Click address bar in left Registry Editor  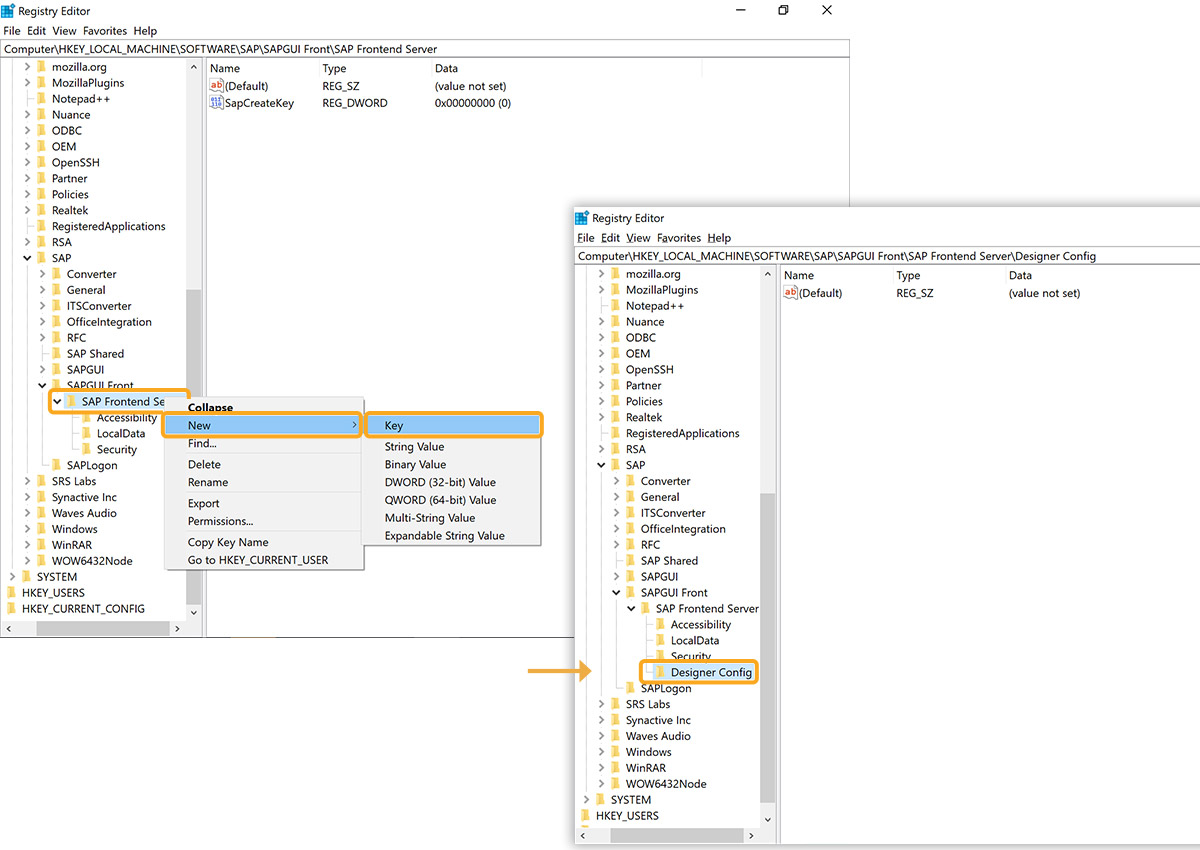point(424,49)
